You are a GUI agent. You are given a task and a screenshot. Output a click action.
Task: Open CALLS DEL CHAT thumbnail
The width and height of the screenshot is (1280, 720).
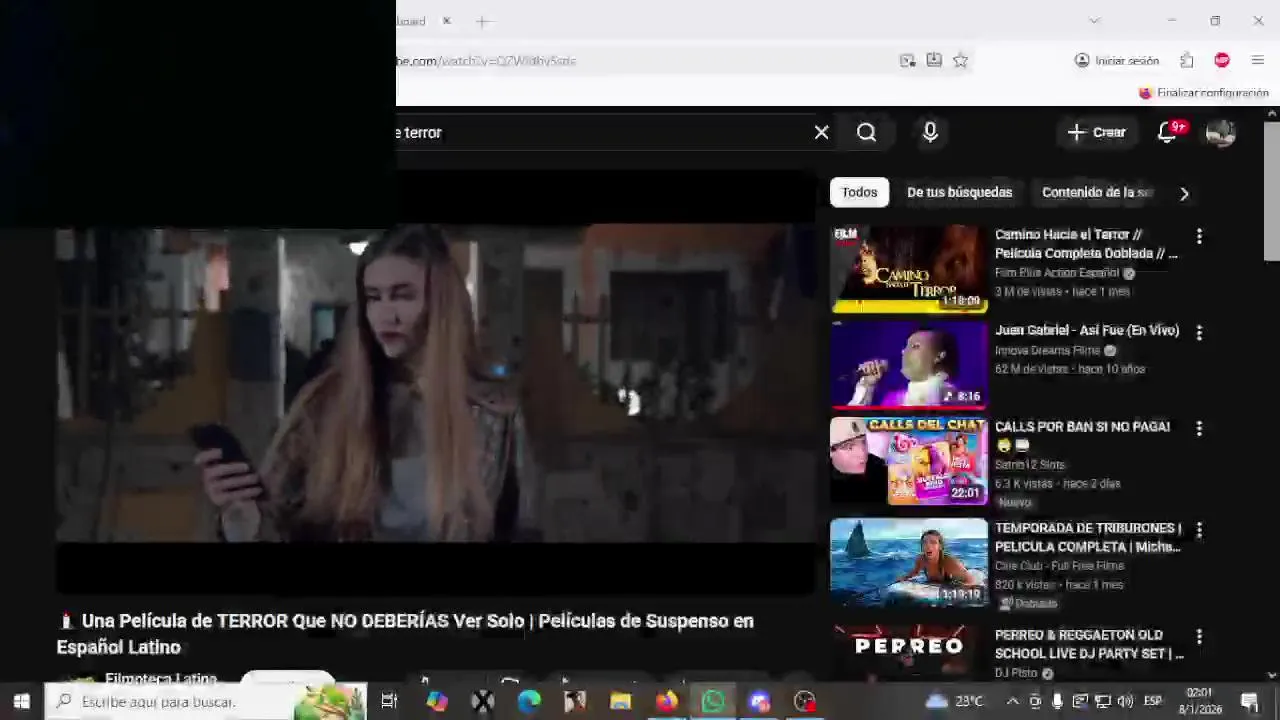tap(908, 461)
